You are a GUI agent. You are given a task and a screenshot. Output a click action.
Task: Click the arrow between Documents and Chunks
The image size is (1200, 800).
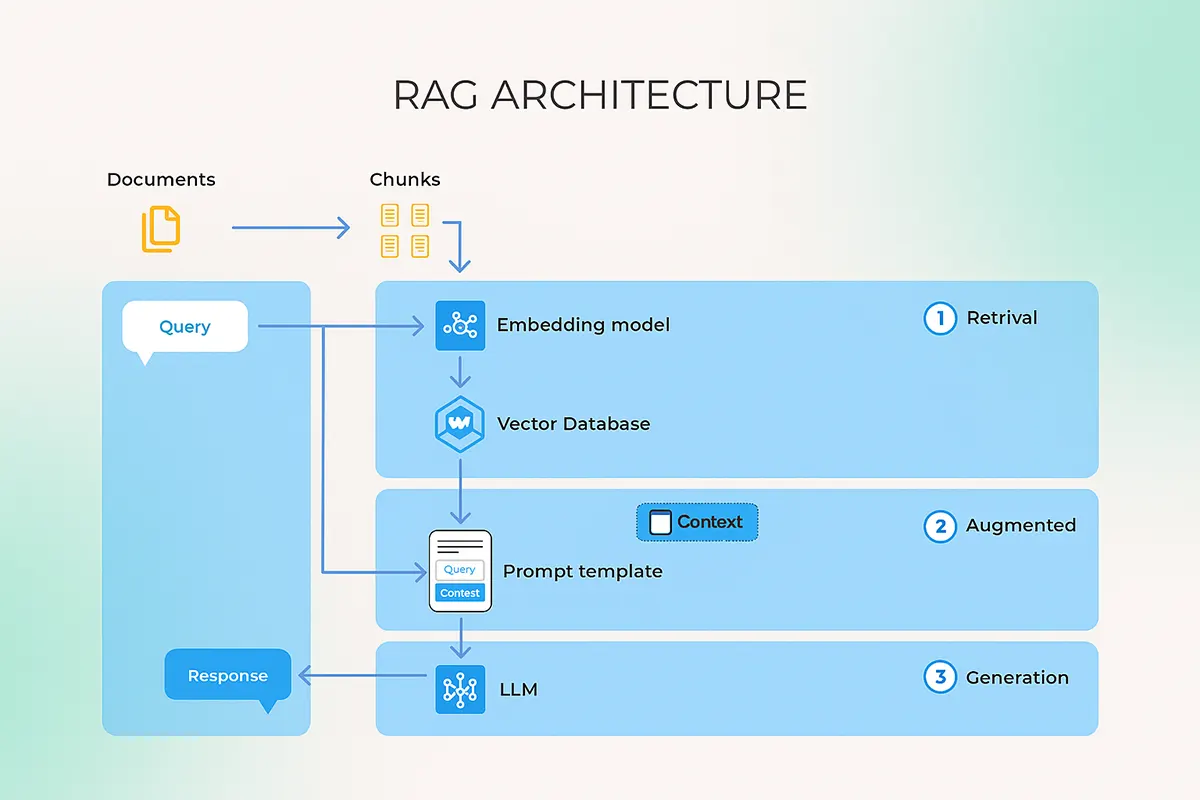click(x=290, y=228)
